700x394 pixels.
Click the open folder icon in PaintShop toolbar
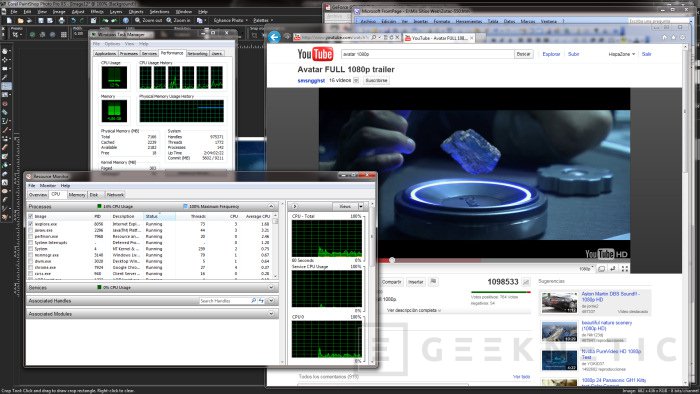click(x=21, y=21)
